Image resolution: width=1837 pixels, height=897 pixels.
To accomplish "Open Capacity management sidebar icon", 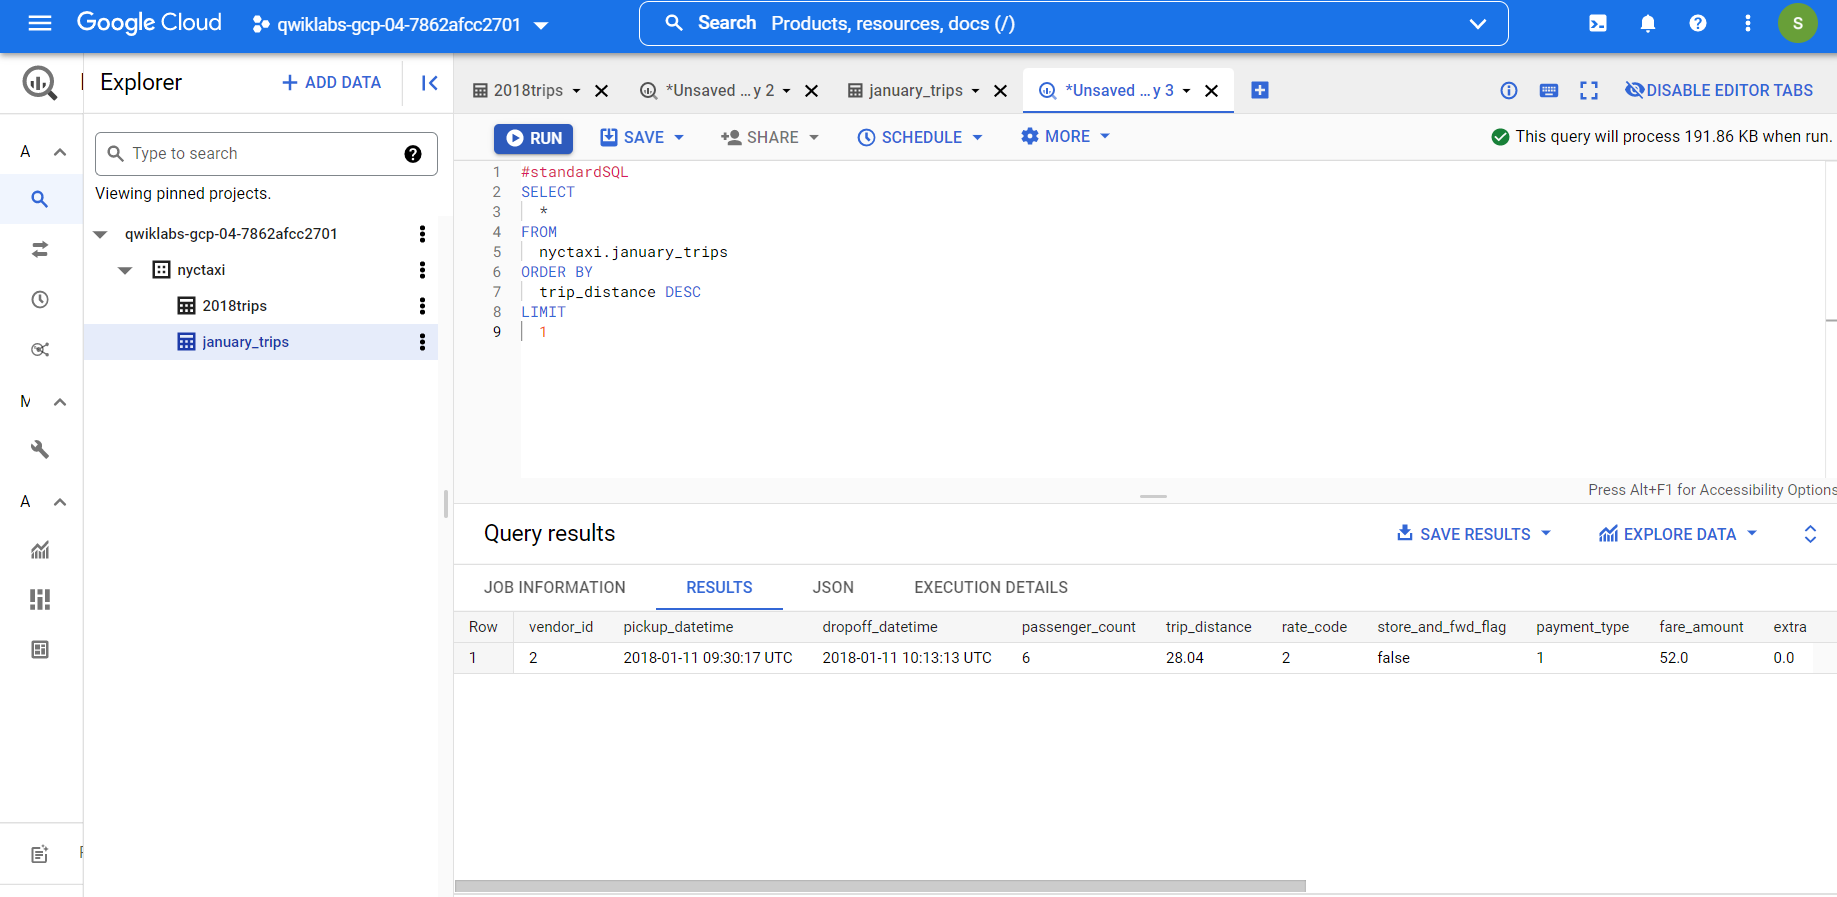I will (x=40, y=599).
